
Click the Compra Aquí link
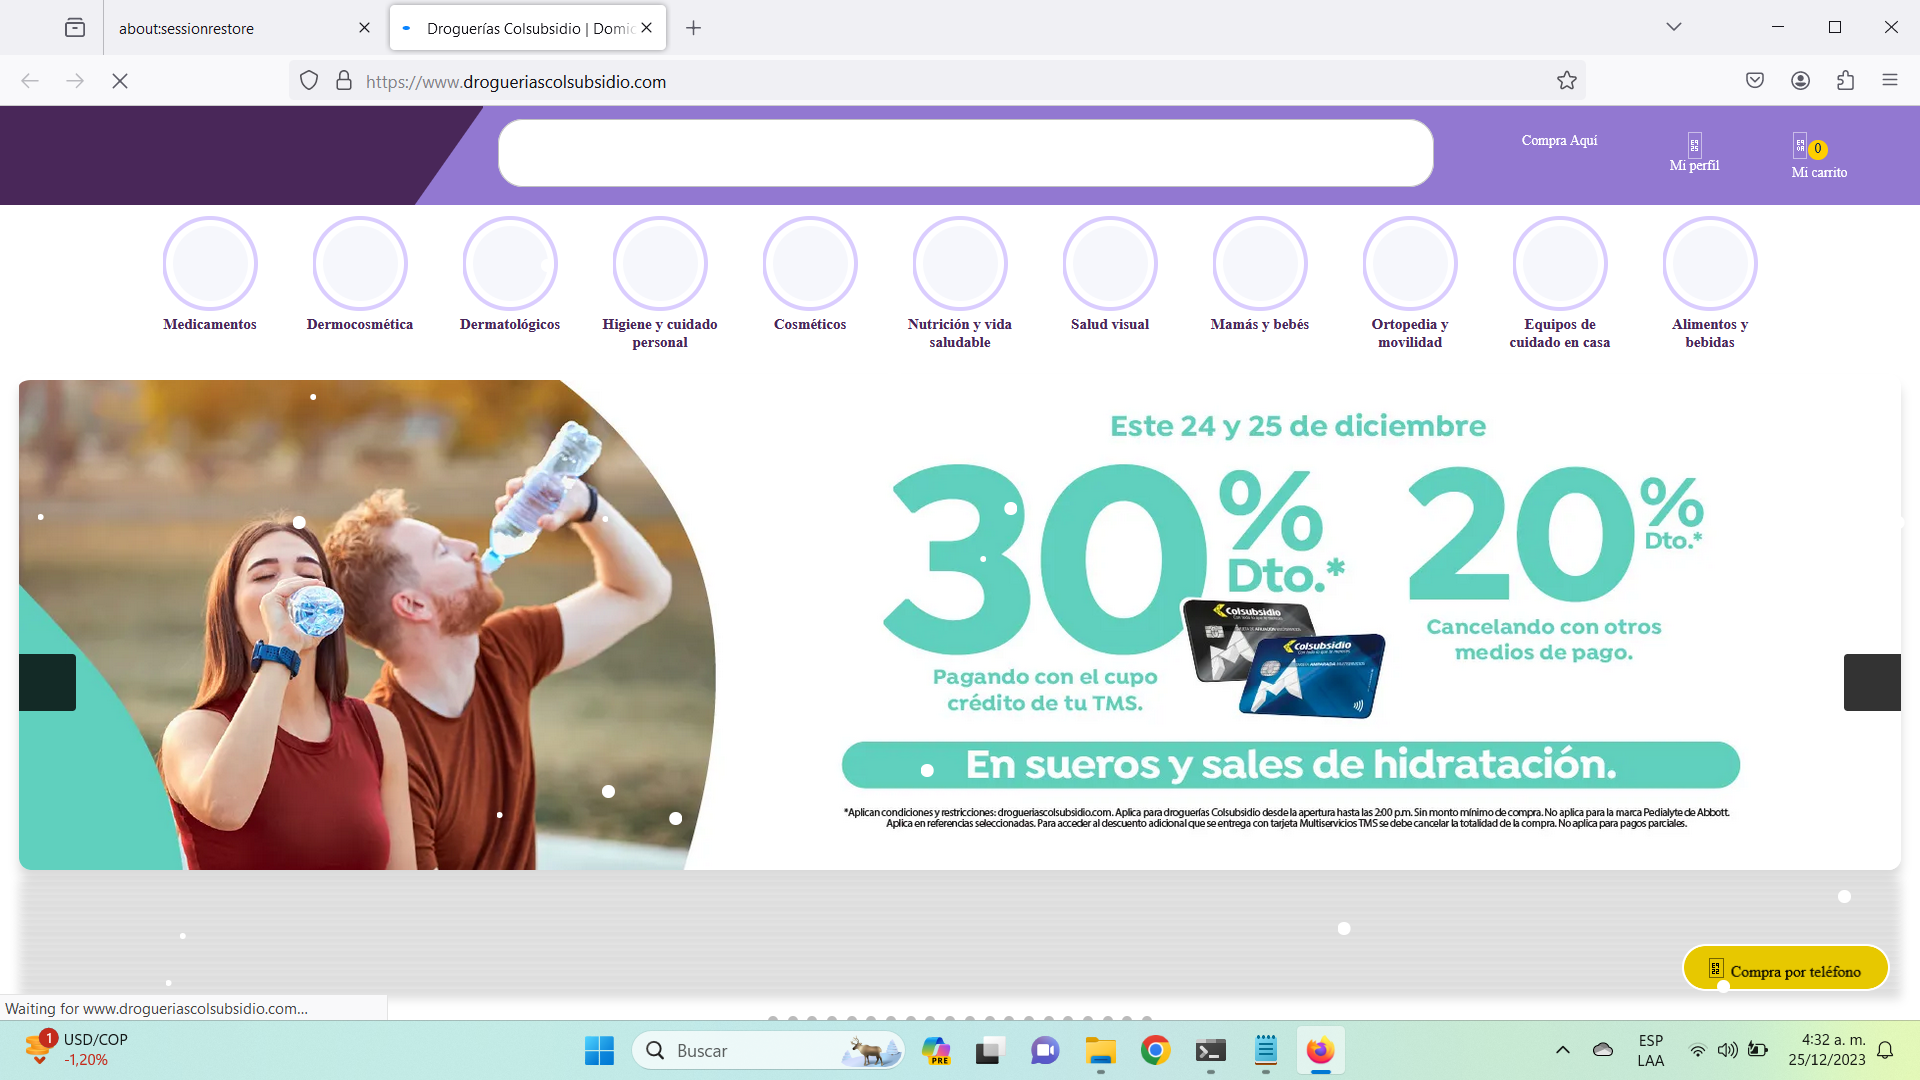(1559, 141)
